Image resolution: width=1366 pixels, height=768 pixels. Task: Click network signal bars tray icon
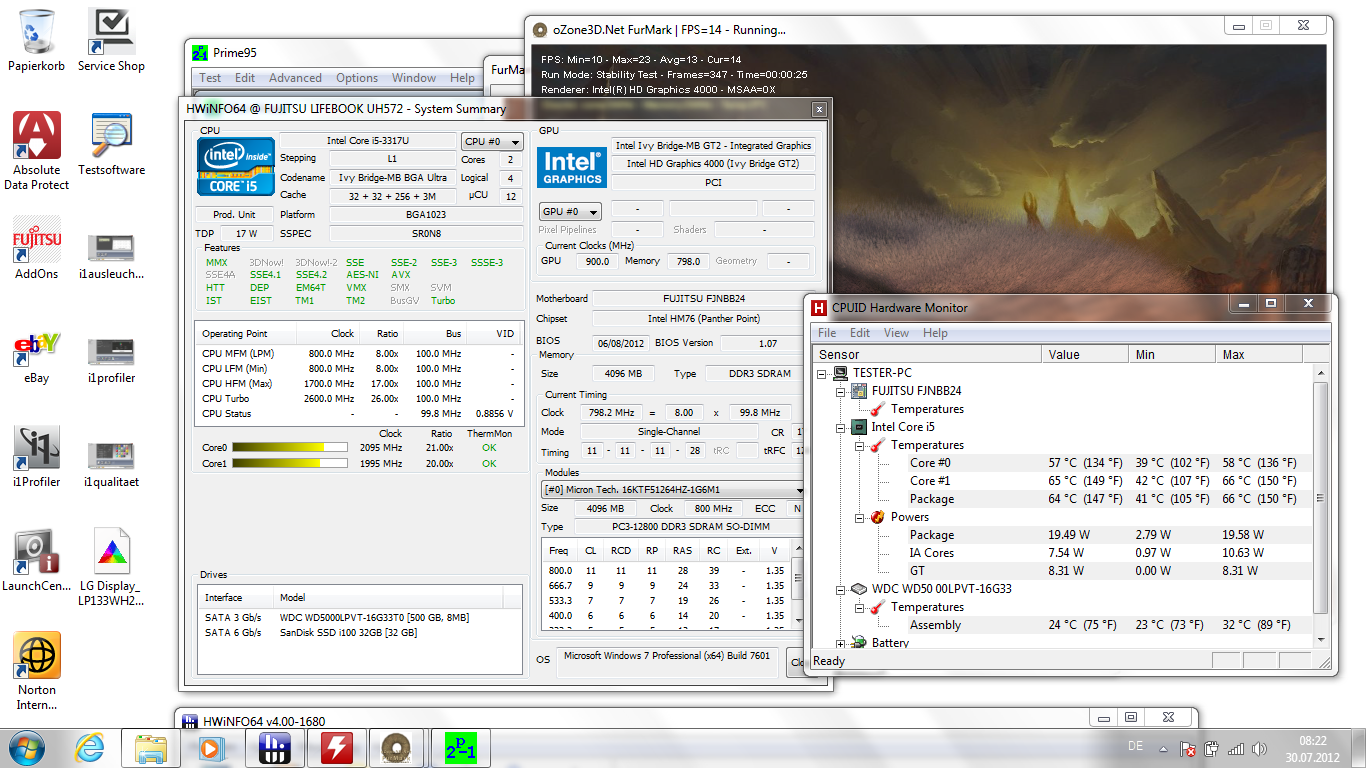coord(1236,749)
